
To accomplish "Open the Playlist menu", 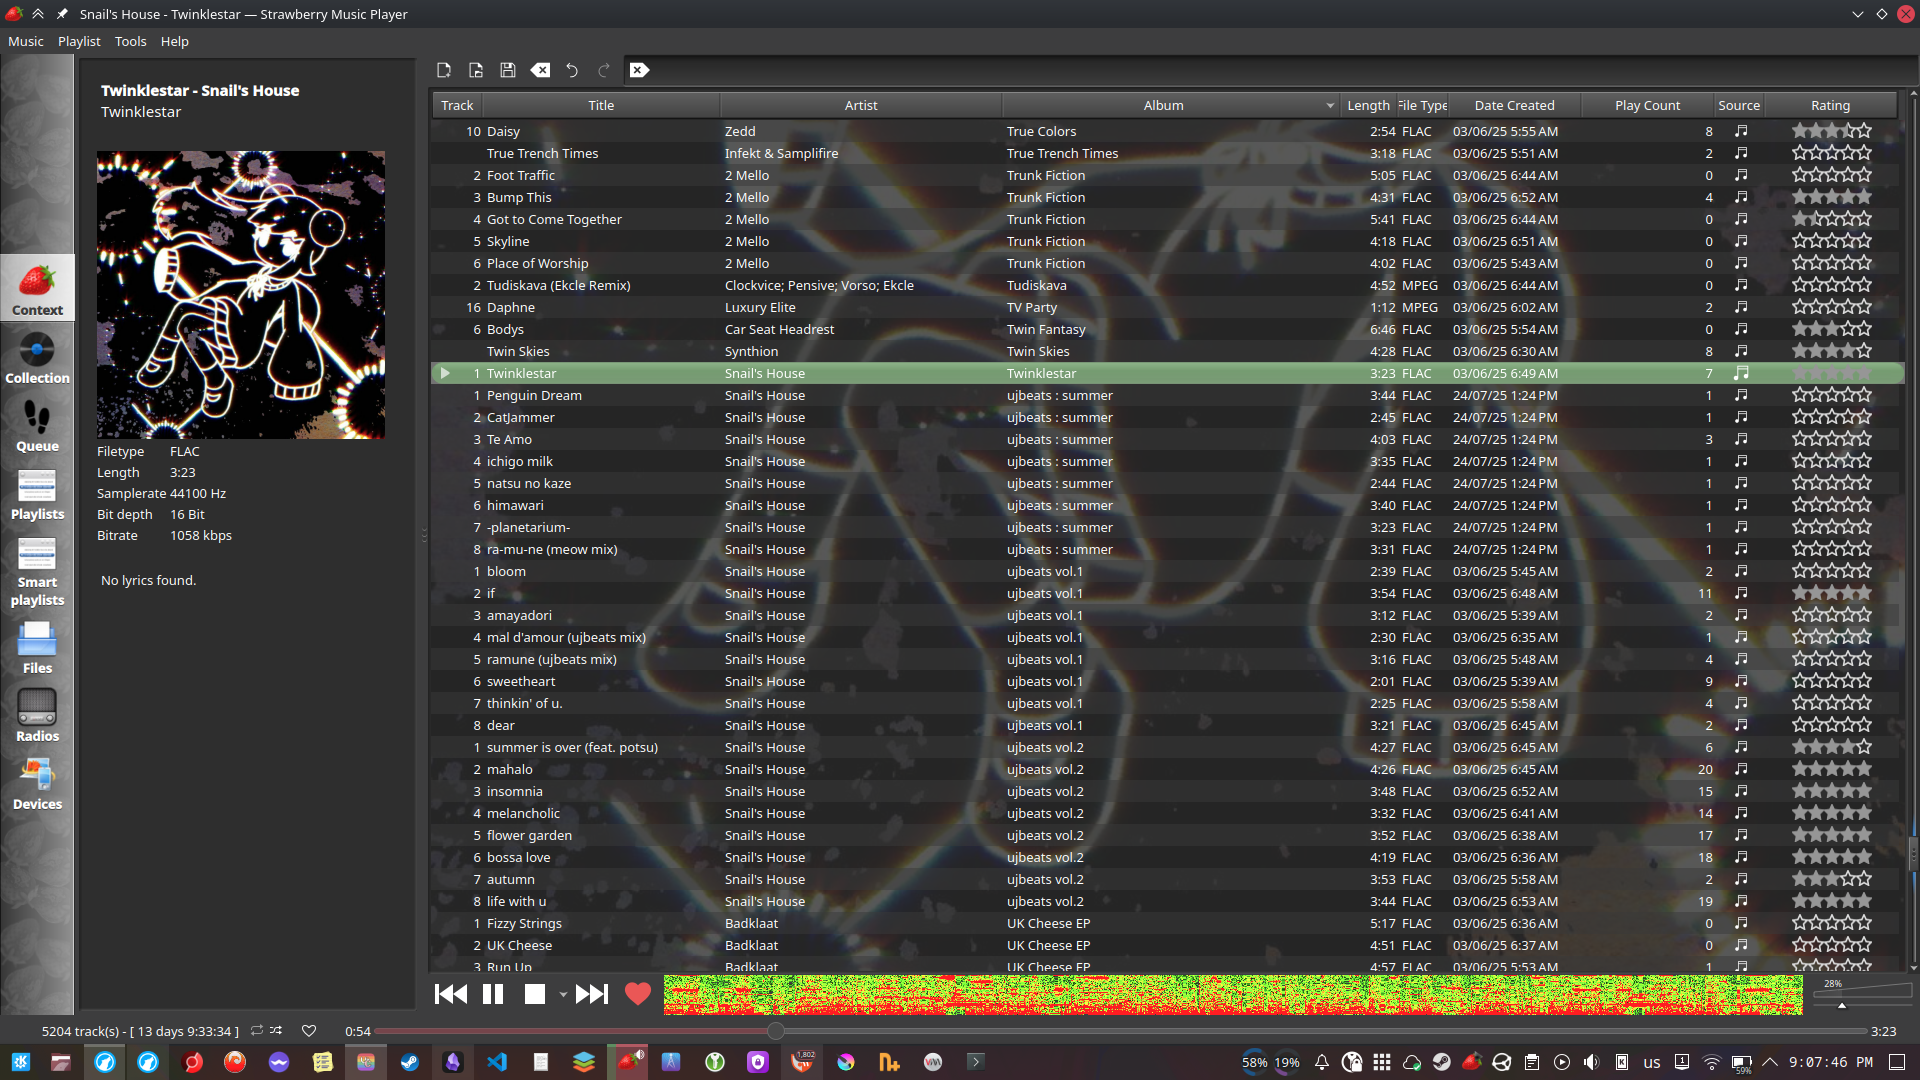I will tap(79, 41).
